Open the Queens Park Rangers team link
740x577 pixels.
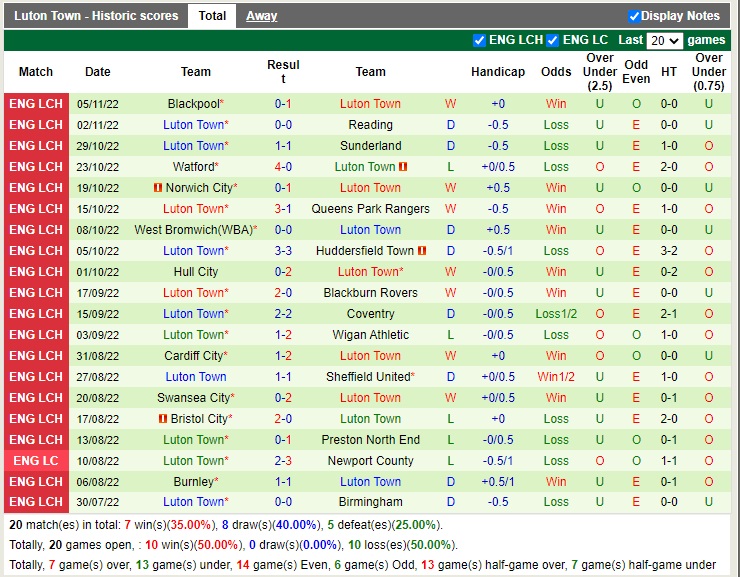(x=370, y=209)
